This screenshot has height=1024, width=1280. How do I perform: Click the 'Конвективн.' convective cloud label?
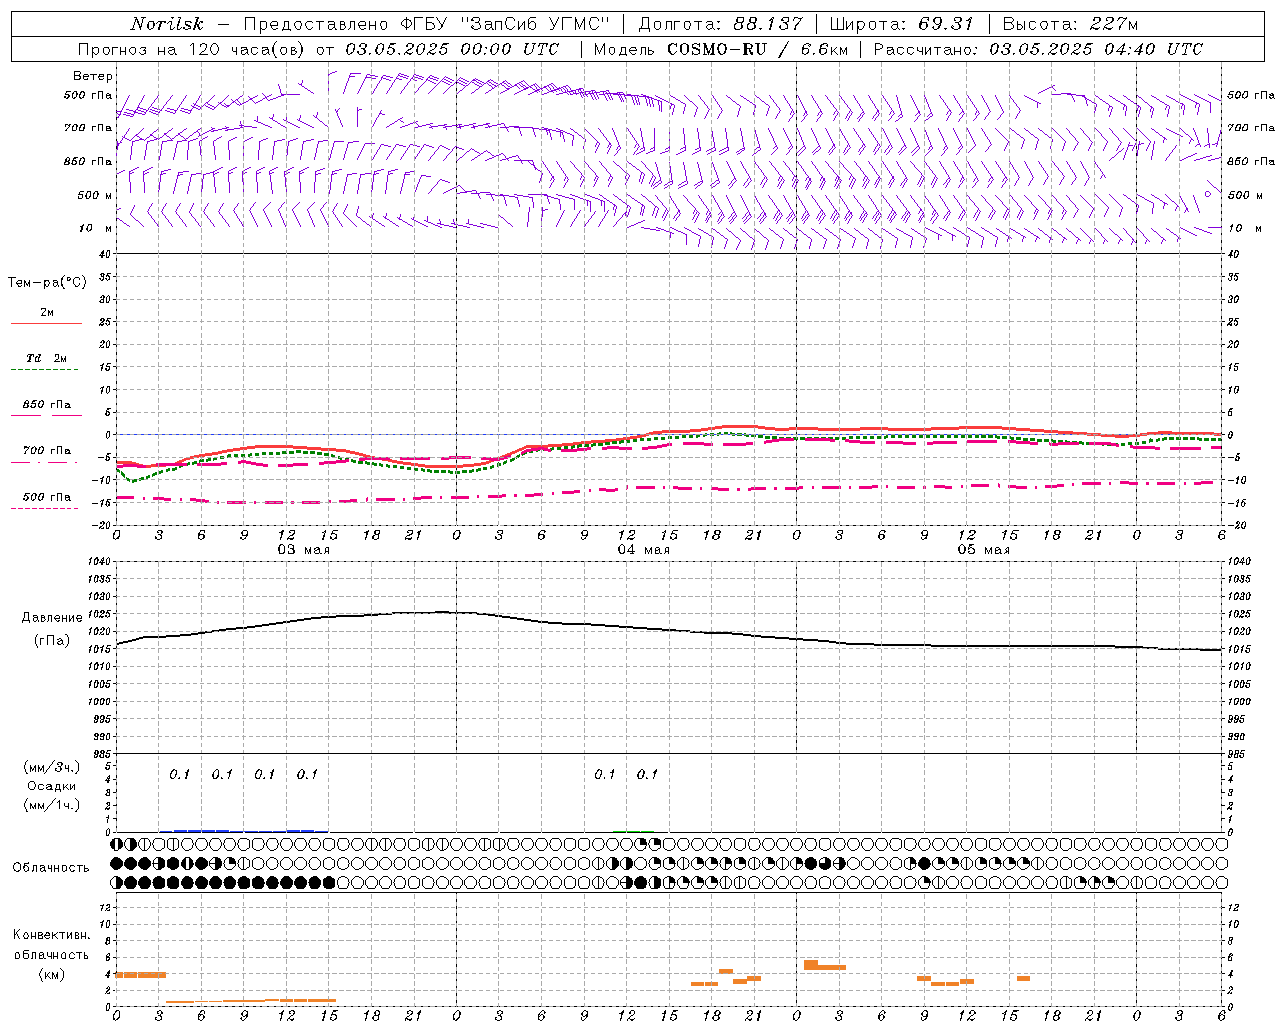point(52,935)
